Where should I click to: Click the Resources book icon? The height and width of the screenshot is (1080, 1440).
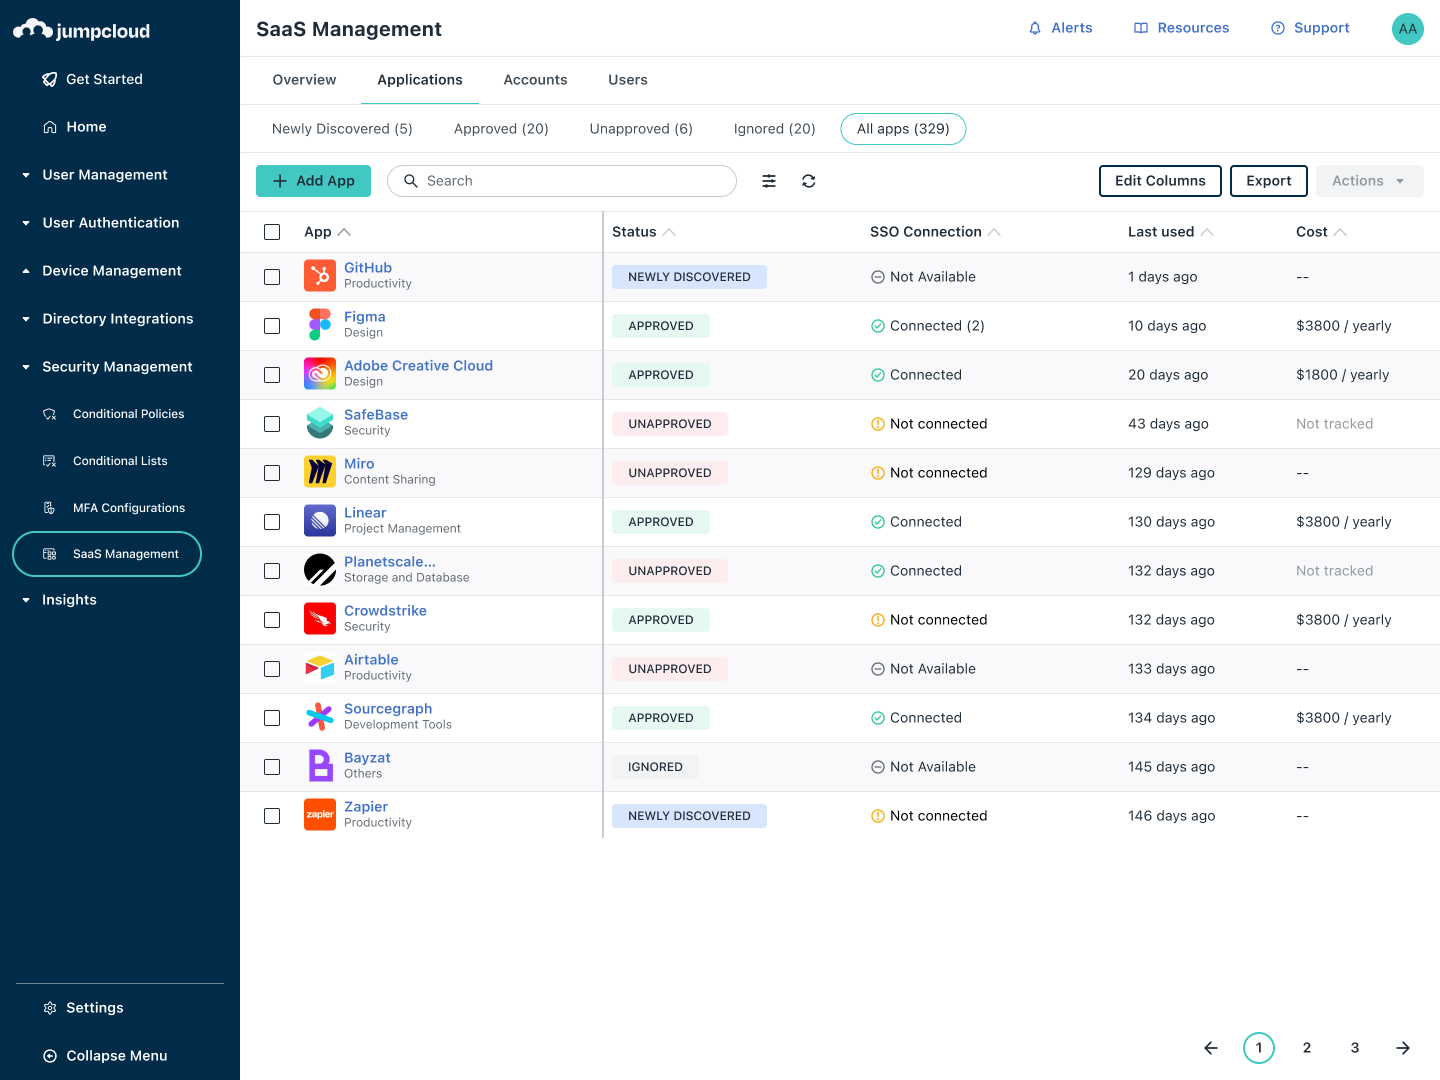[1141, 28]
